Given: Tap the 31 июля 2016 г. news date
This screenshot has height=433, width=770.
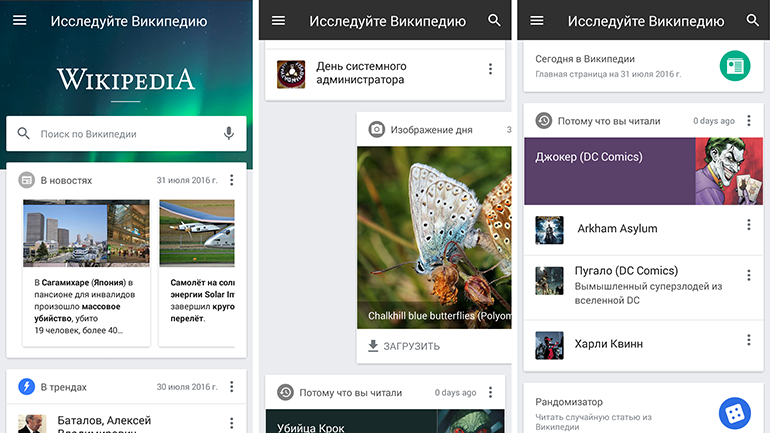Looking at the screenshot, I should point(187,180).
